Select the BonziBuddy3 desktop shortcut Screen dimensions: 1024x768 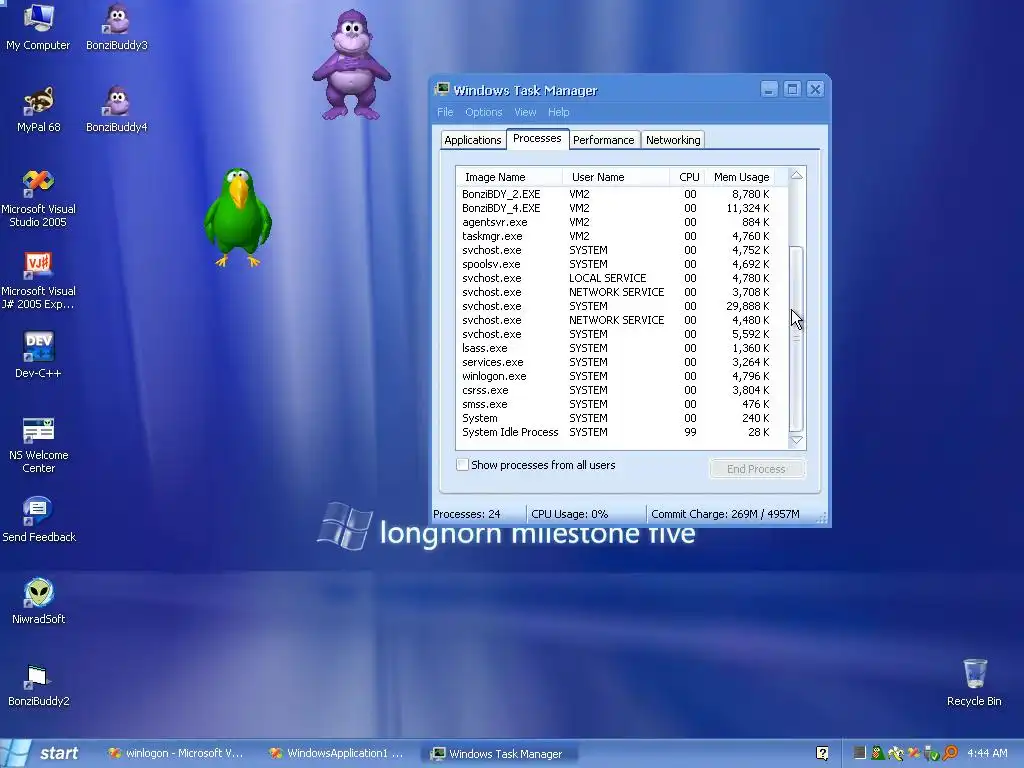117,27
